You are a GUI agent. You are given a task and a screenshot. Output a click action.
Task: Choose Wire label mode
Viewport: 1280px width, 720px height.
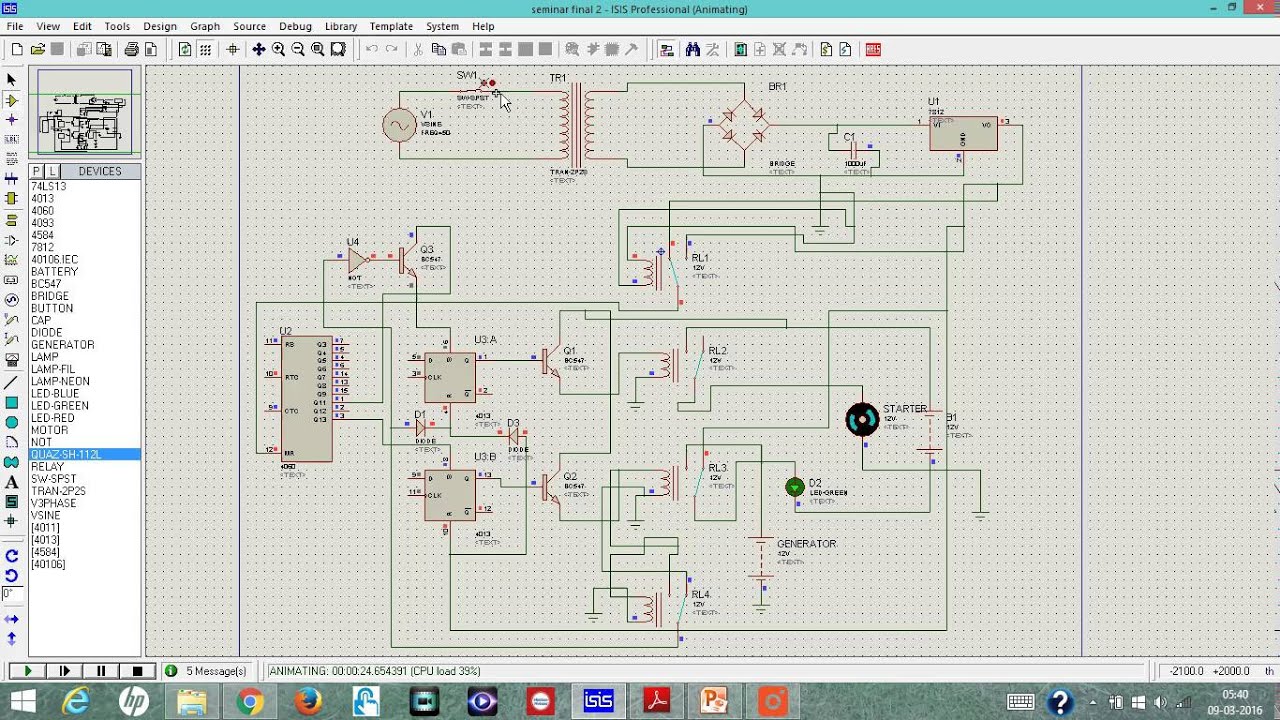12,140
